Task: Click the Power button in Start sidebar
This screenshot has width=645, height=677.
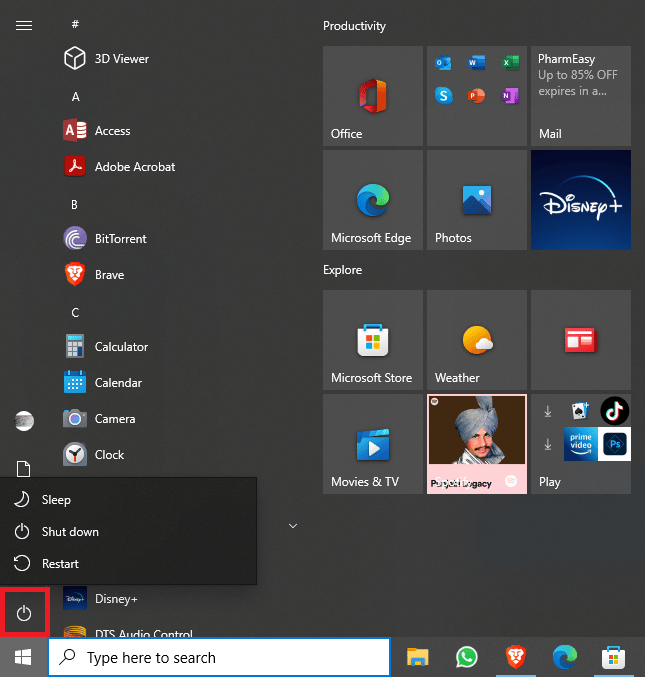Action: point(26,611)
